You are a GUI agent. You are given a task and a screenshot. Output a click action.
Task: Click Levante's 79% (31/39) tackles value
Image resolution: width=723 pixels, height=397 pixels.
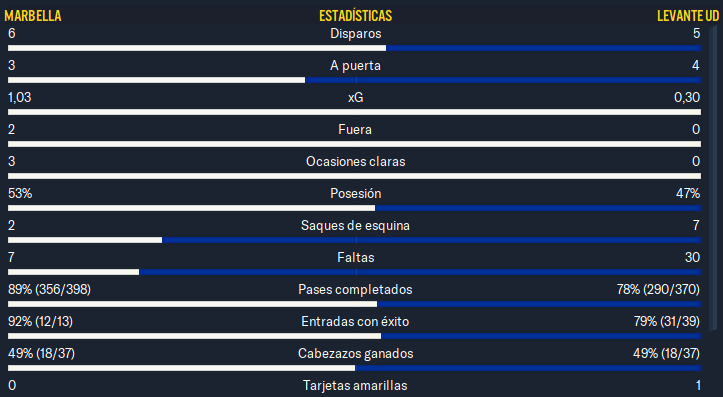point(667,321)
